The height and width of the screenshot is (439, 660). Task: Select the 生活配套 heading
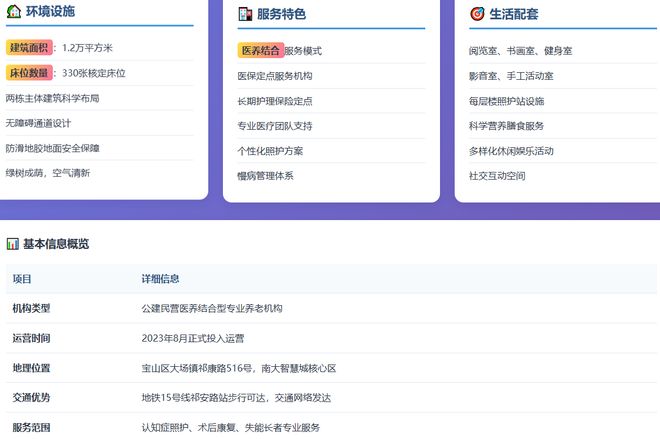(x=514, y=14)
